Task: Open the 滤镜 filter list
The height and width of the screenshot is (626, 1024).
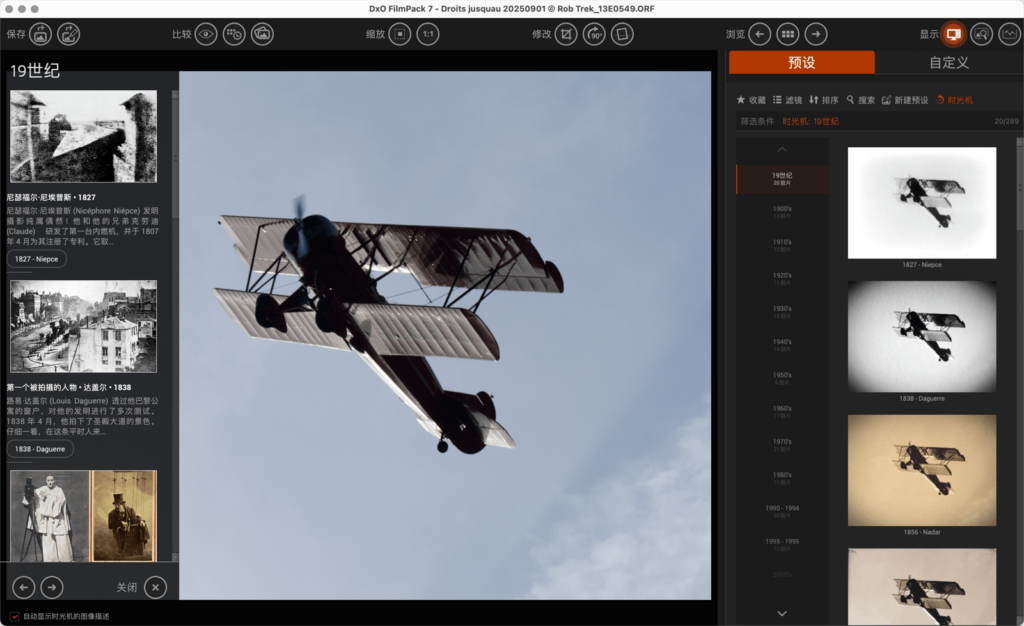Action: (x=787, y=100)
